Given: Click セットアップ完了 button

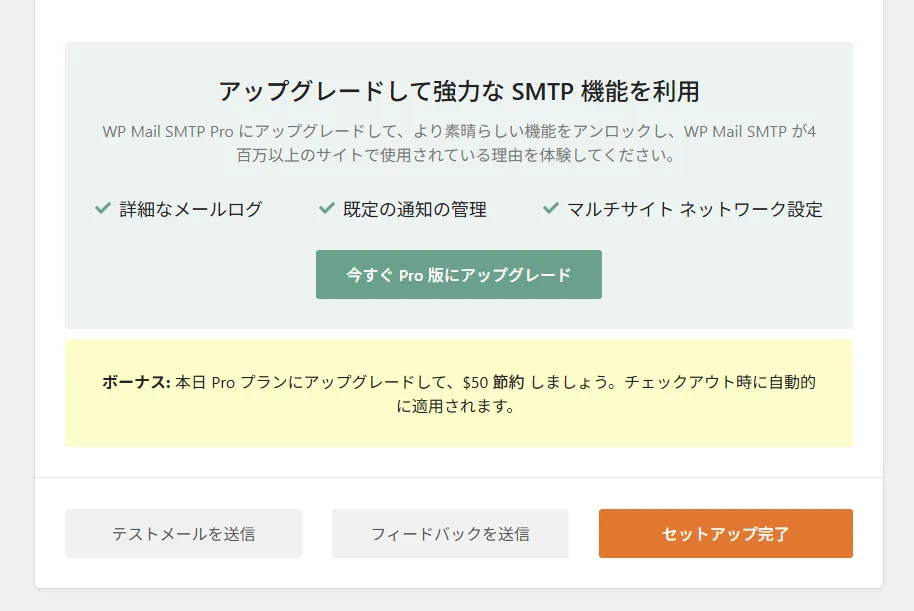Looking at the screenshot, I should [726, 533].
